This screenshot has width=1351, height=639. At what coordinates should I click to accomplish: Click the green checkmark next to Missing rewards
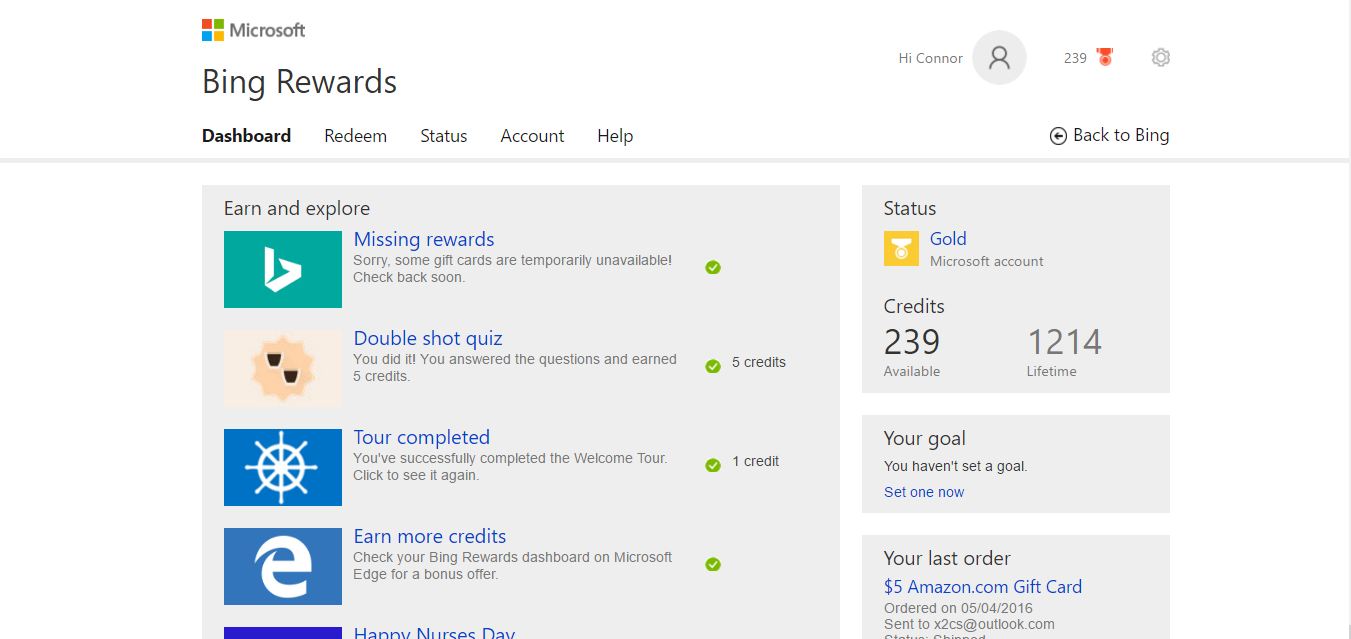[713, 267]
